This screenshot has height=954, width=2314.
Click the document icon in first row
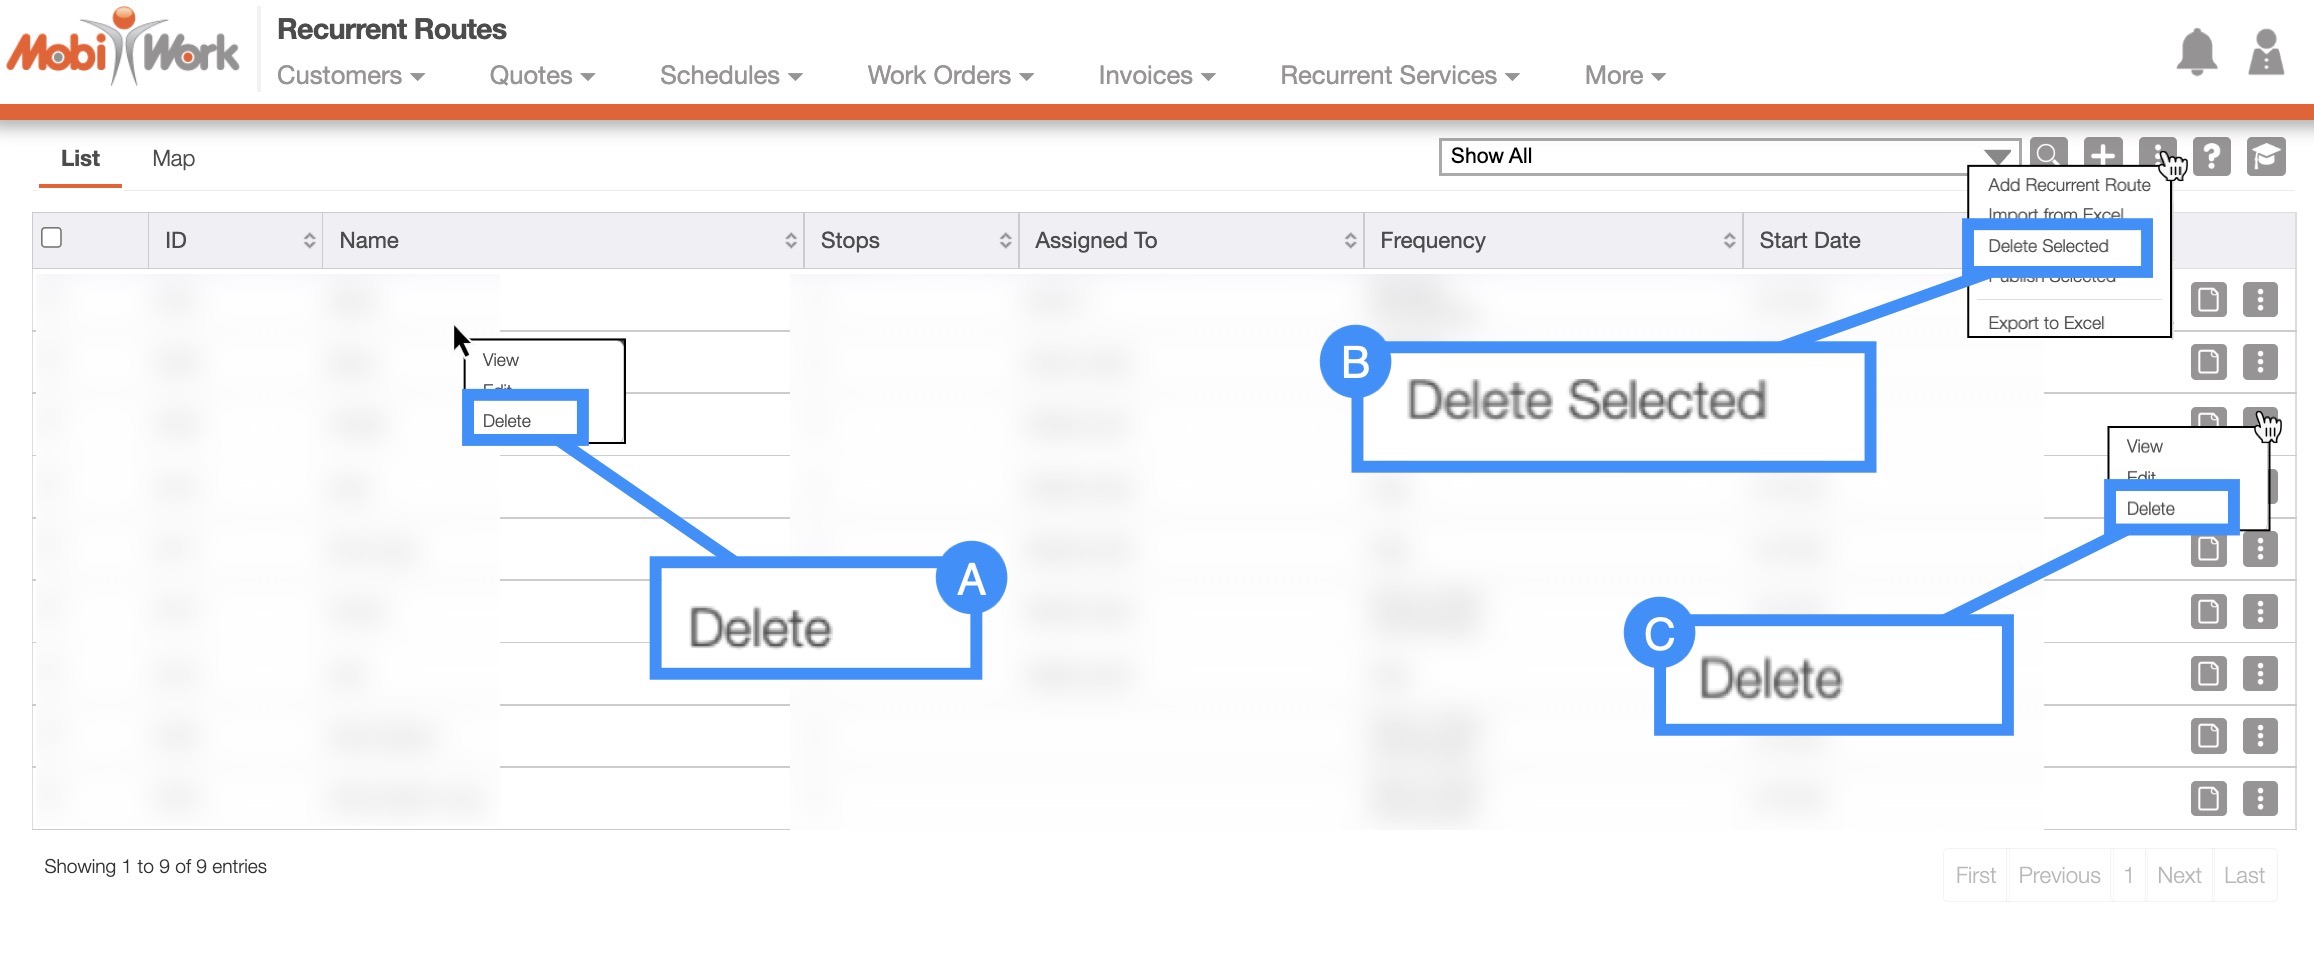(2208, 300)
